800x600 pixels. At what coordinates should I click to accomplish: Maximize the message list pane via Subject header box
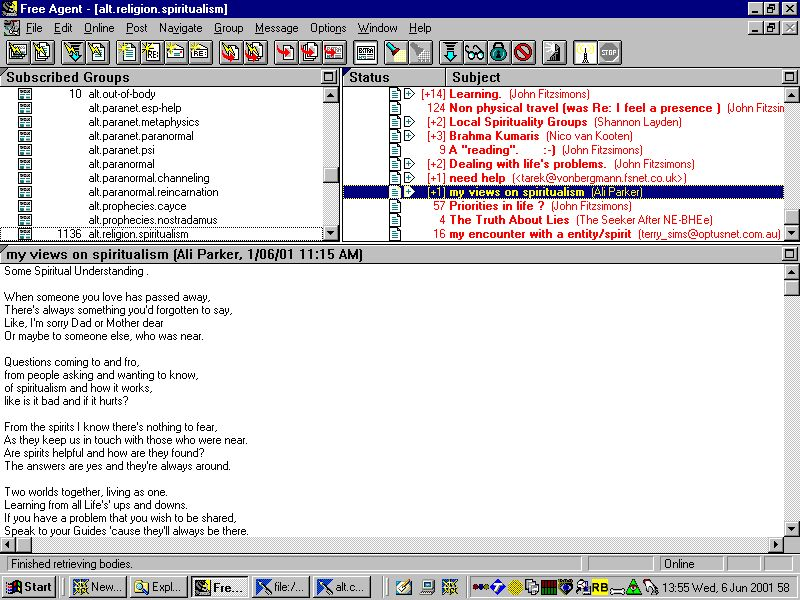coord(790,77)
